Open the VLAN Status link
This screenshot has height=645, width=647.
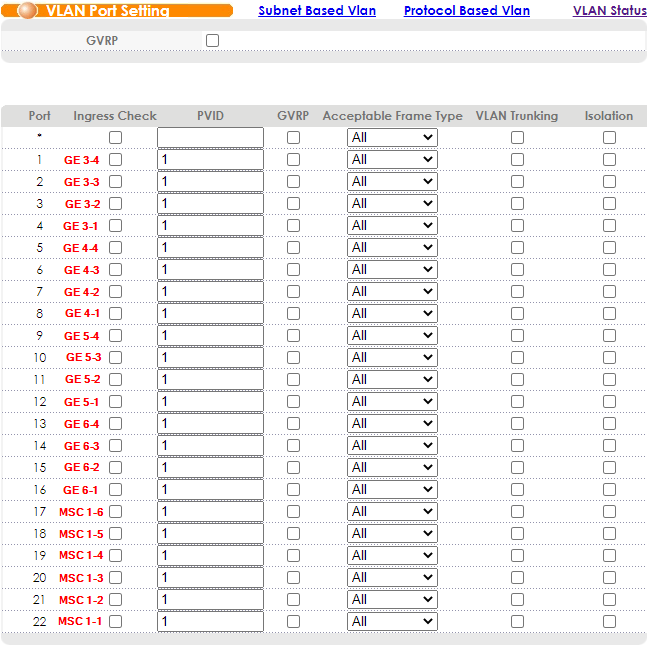pos(609,11)
